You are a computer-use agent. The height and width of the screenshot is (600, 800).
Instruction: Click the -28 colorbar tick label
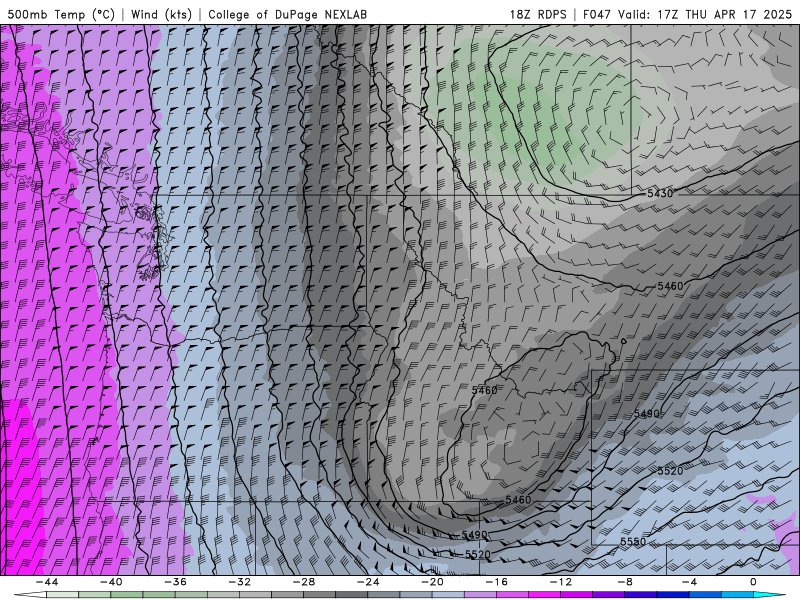[x=304, y=582]
